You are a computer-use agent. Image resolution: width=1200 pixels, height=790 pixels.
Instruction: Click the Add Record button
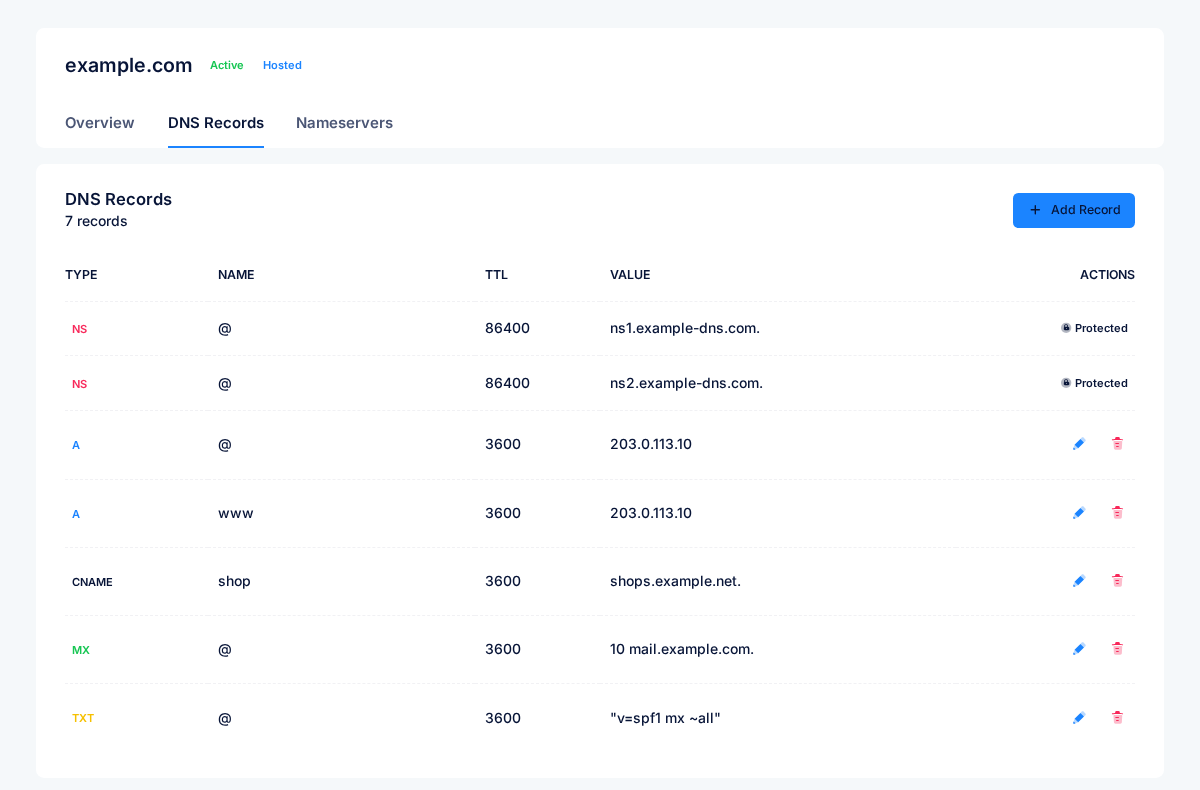click(1074, 210)
